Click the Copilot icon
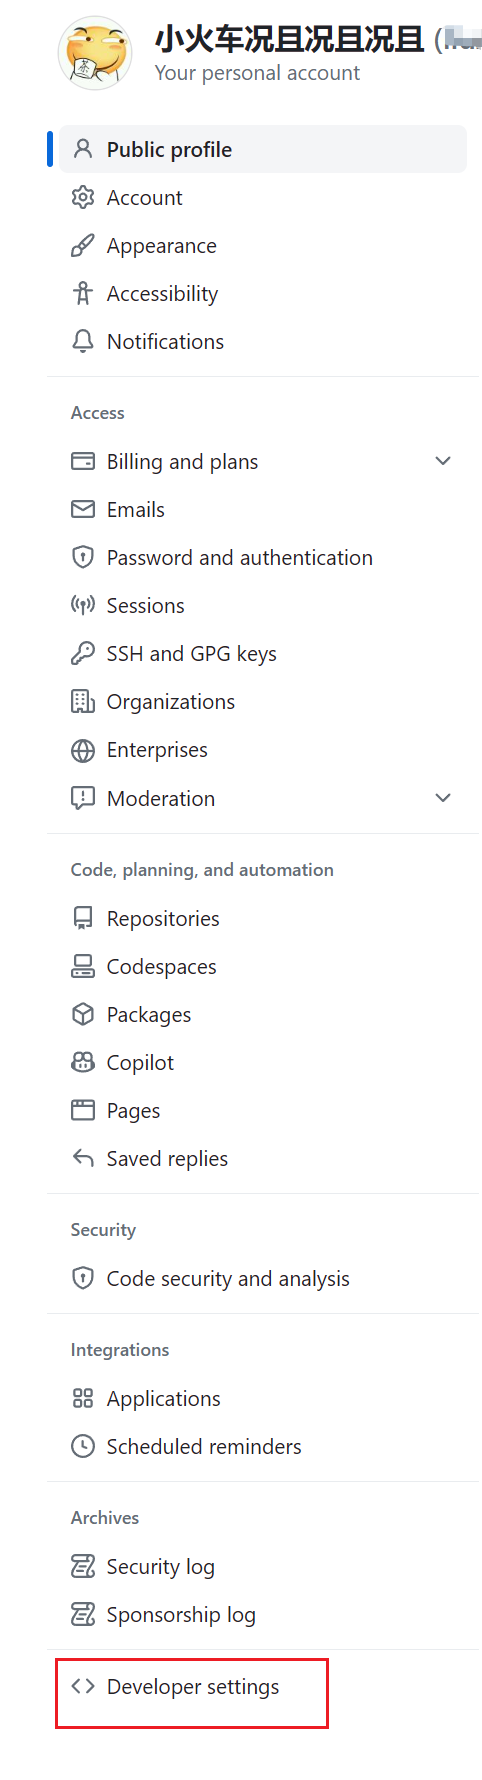 click(x=83, y=1062)
